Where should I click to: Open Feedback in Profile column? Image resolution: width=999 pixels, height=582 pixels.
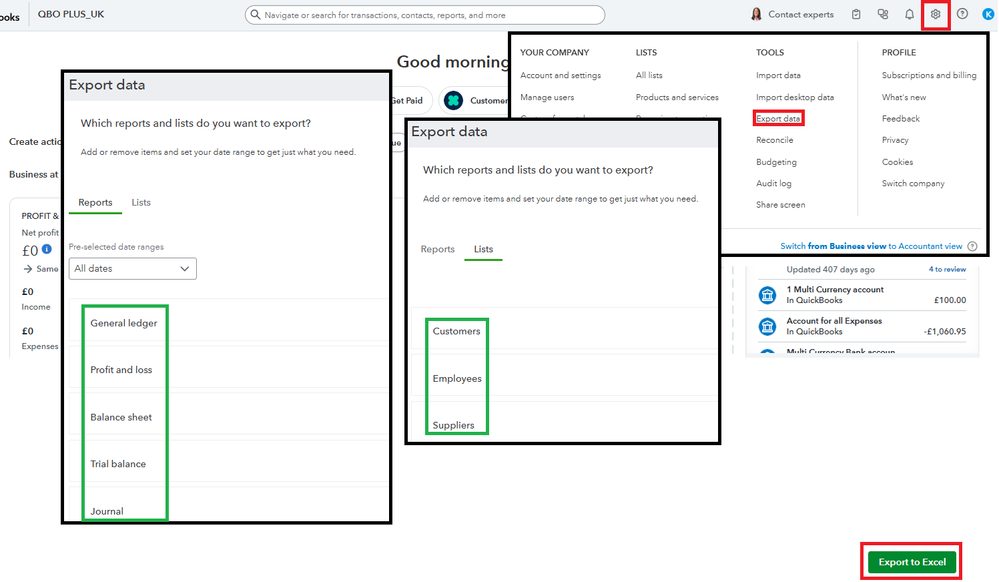(900, 119)
